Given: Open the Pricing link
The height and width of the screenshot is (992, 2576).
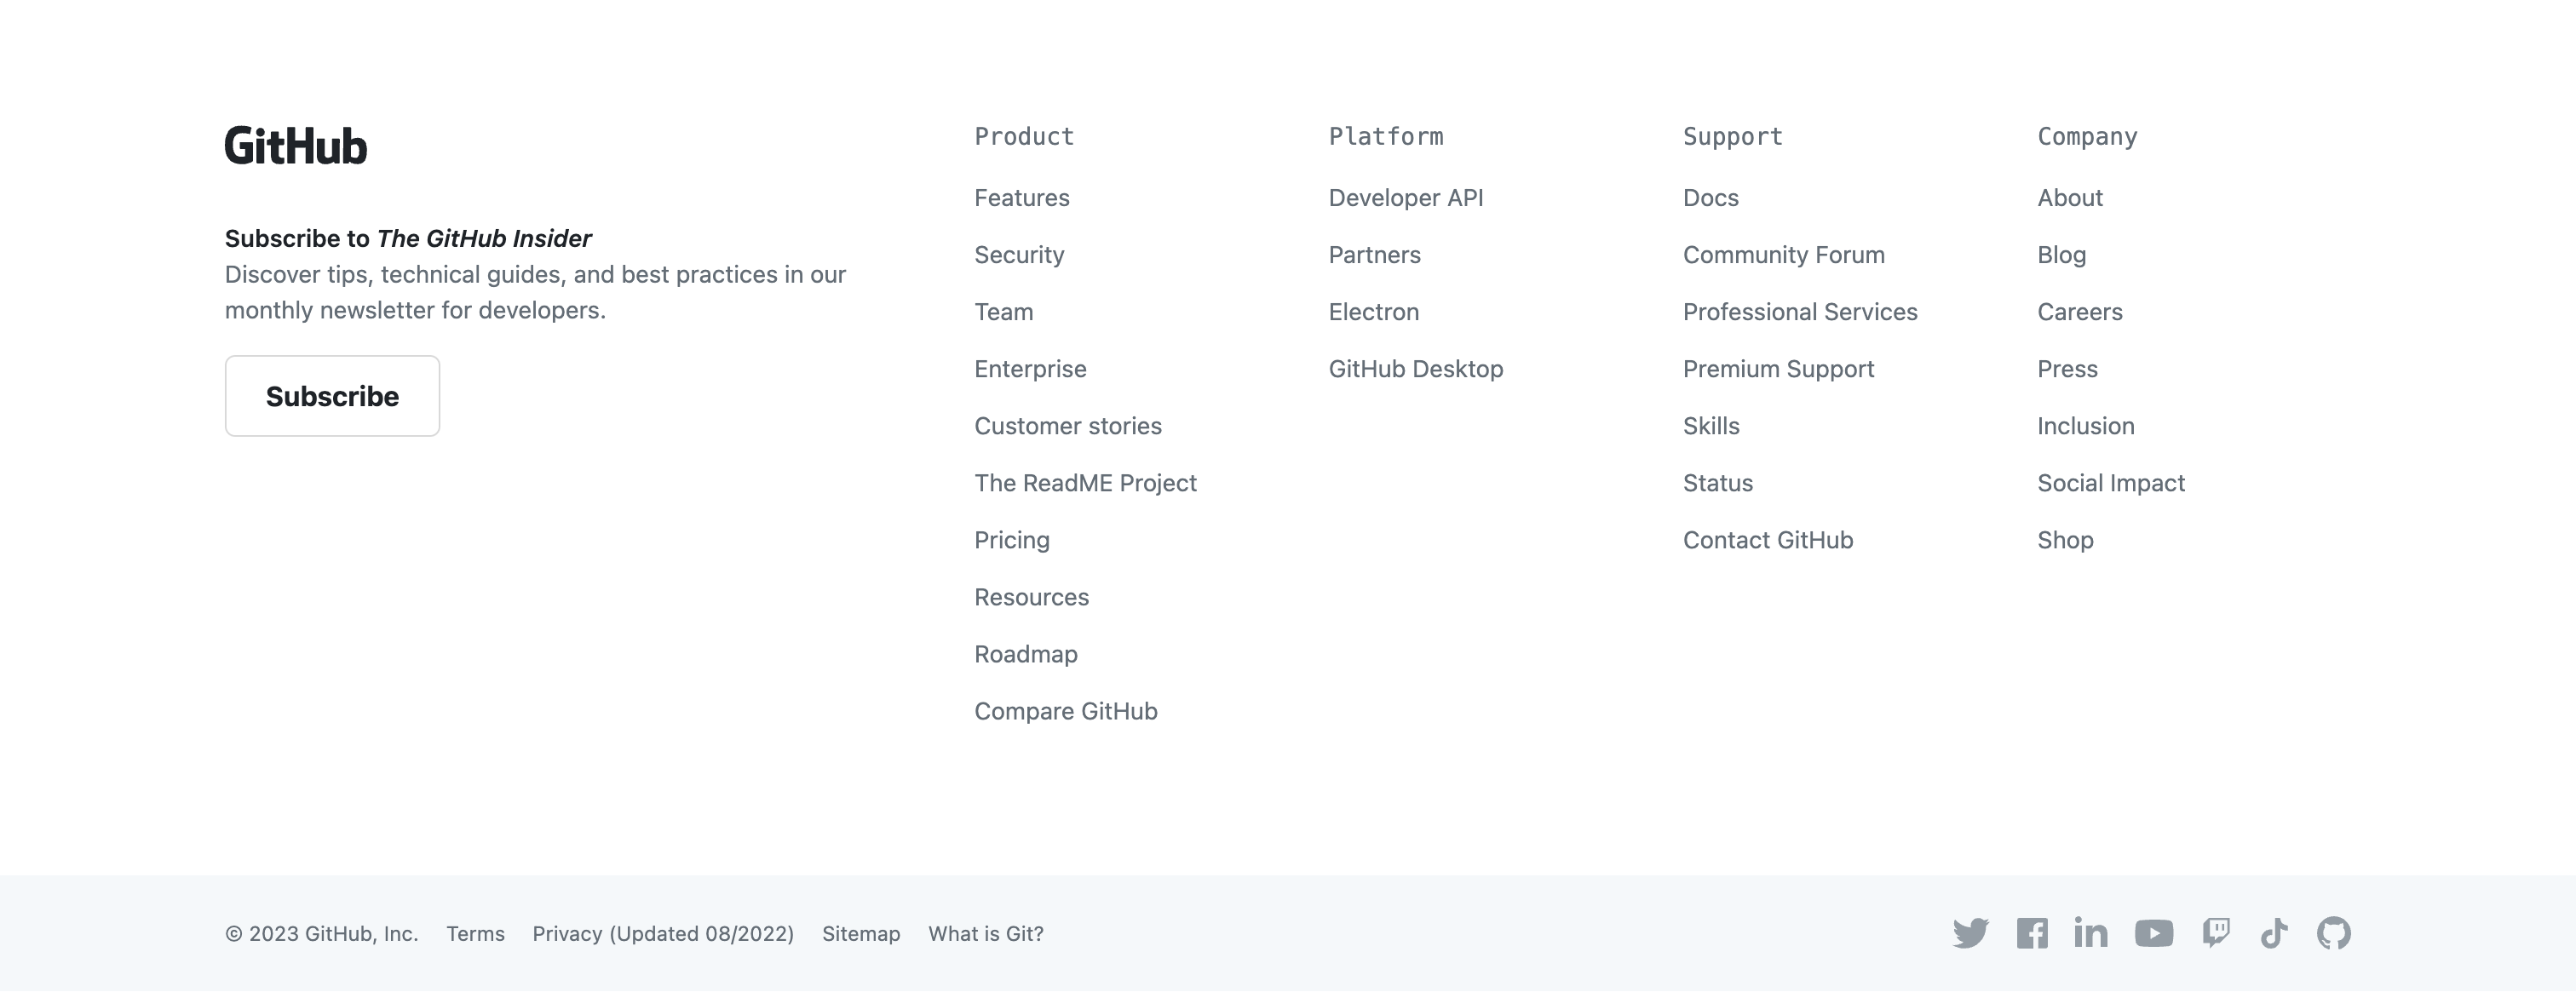Looking at the screenshot, I should click(x=1012, y=540).
